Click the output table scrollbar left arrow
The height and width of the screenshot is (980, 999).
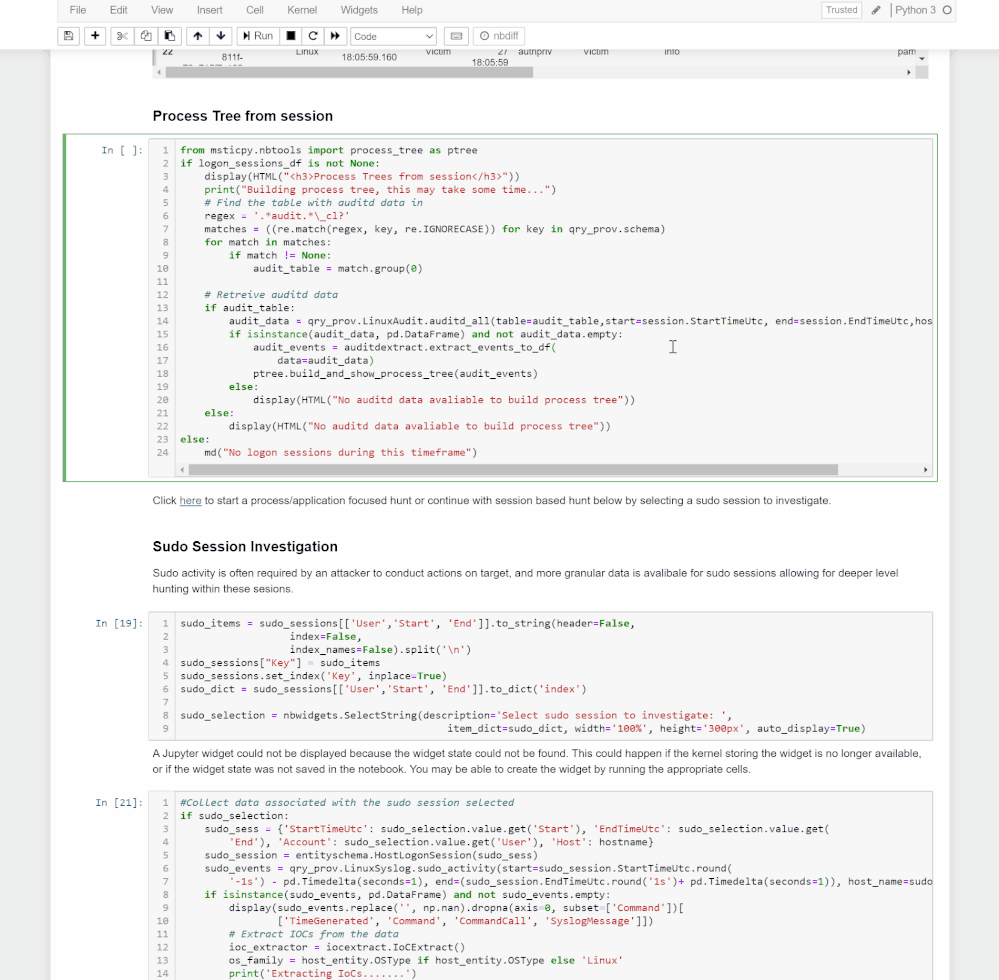(x=159, y=73)
